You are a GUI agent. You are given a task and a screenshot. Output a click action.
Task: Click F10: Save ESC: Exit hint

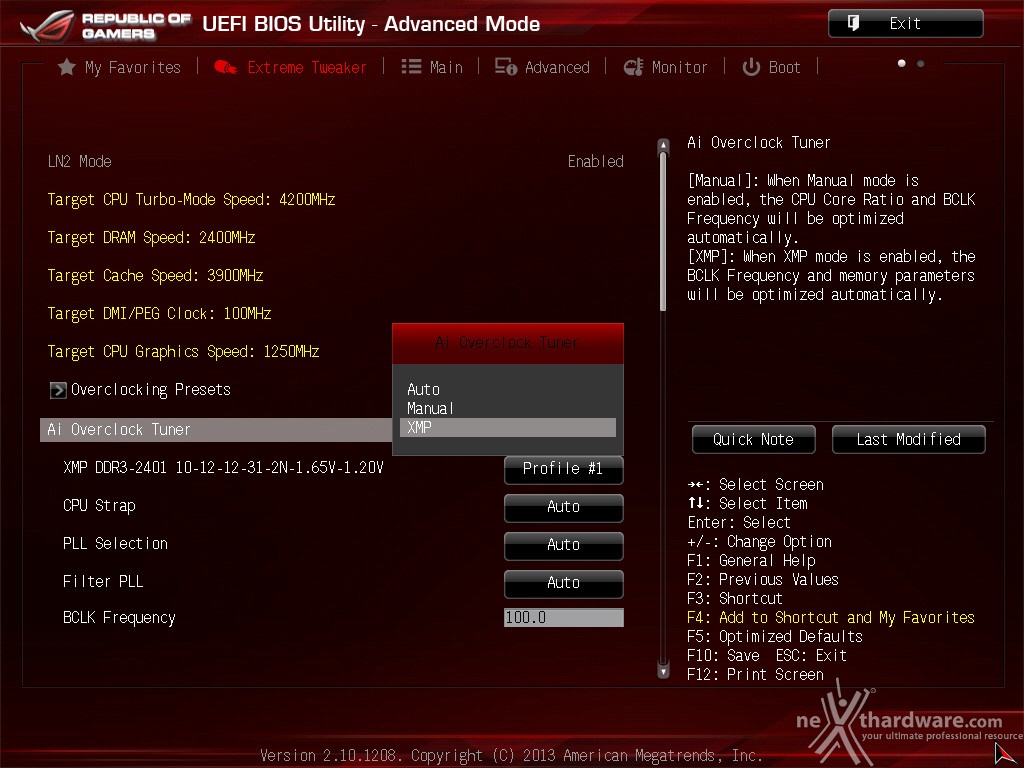coord(767,656)
